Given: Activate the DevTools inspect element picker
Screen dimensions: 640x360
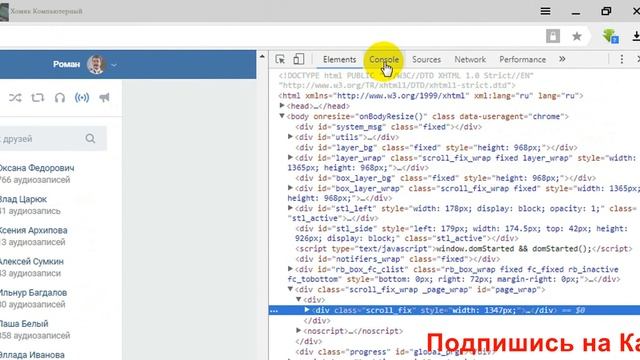Looking at the screenshot, I should (x=280, y=59).
